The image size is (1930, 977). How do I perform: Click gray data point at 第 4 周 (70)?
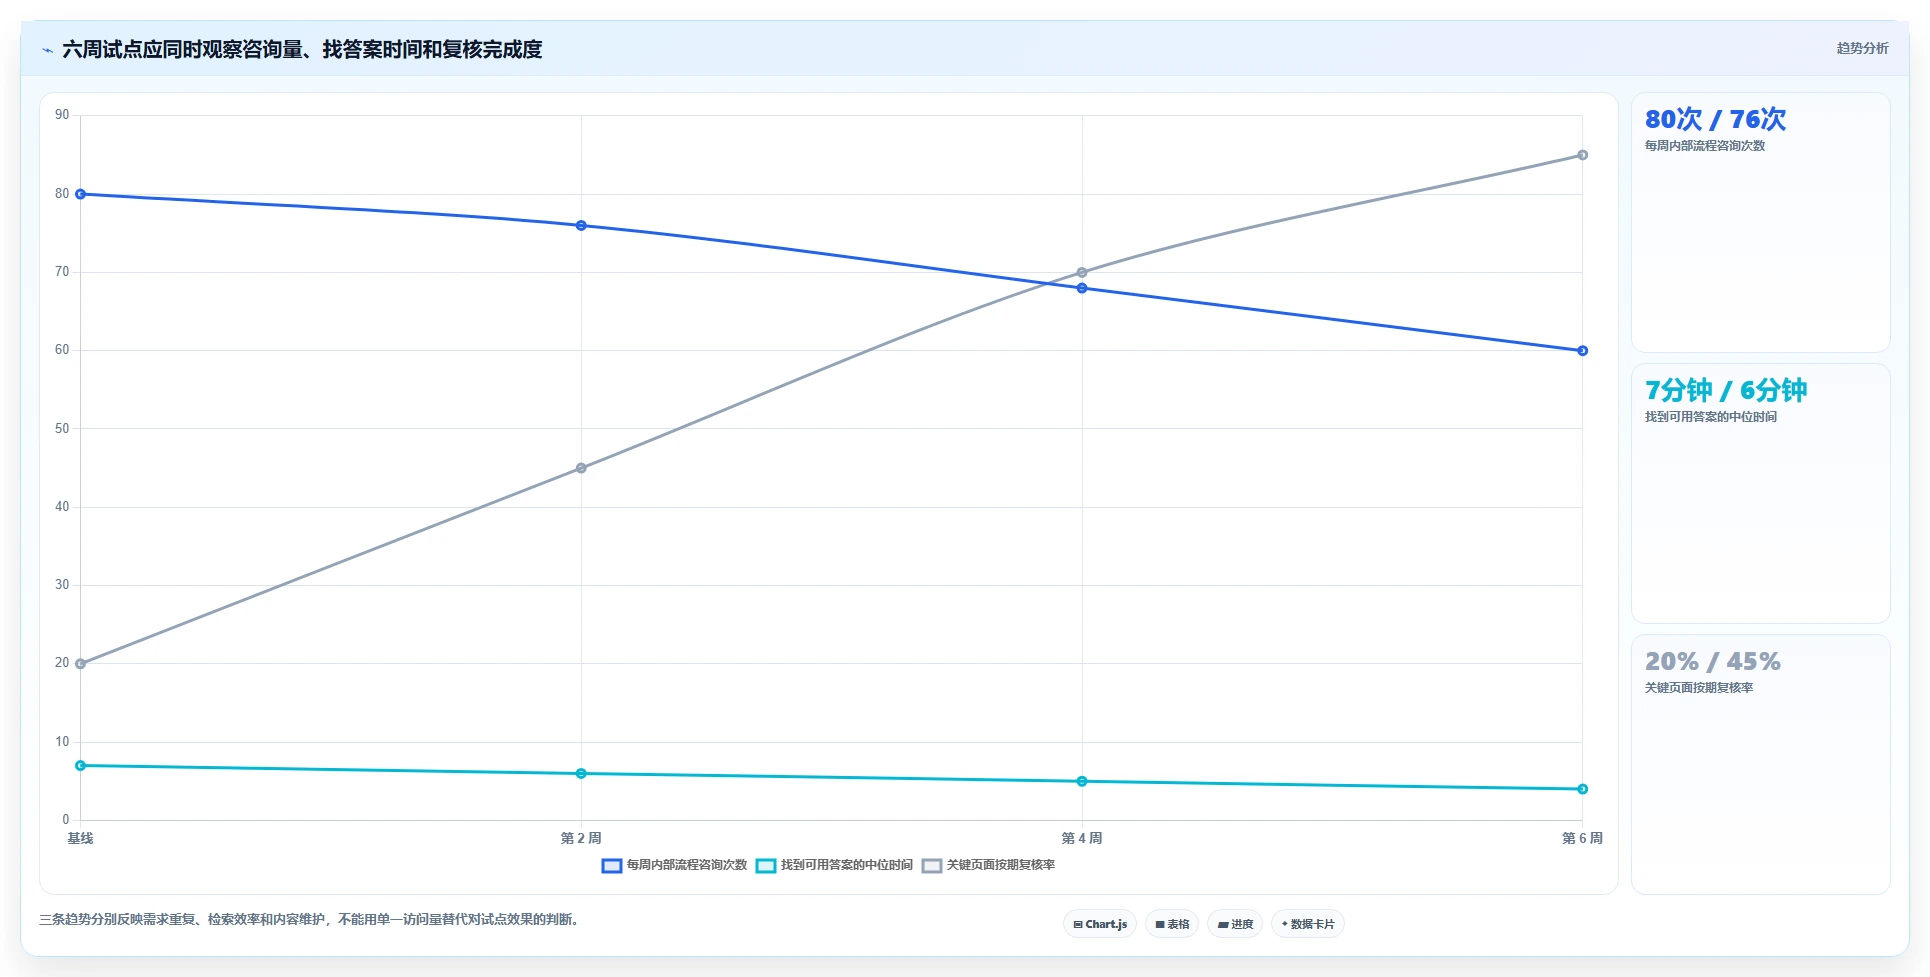pos(1082,272)
